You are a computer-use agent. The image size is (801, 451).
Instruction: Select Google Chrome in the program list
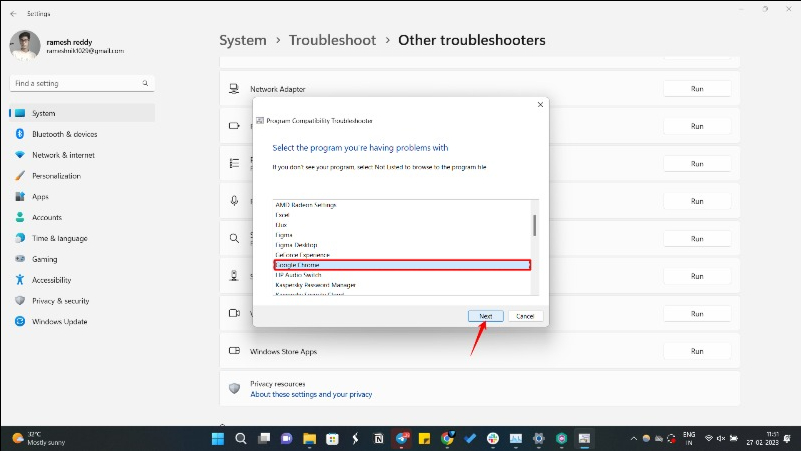point(402,265)
